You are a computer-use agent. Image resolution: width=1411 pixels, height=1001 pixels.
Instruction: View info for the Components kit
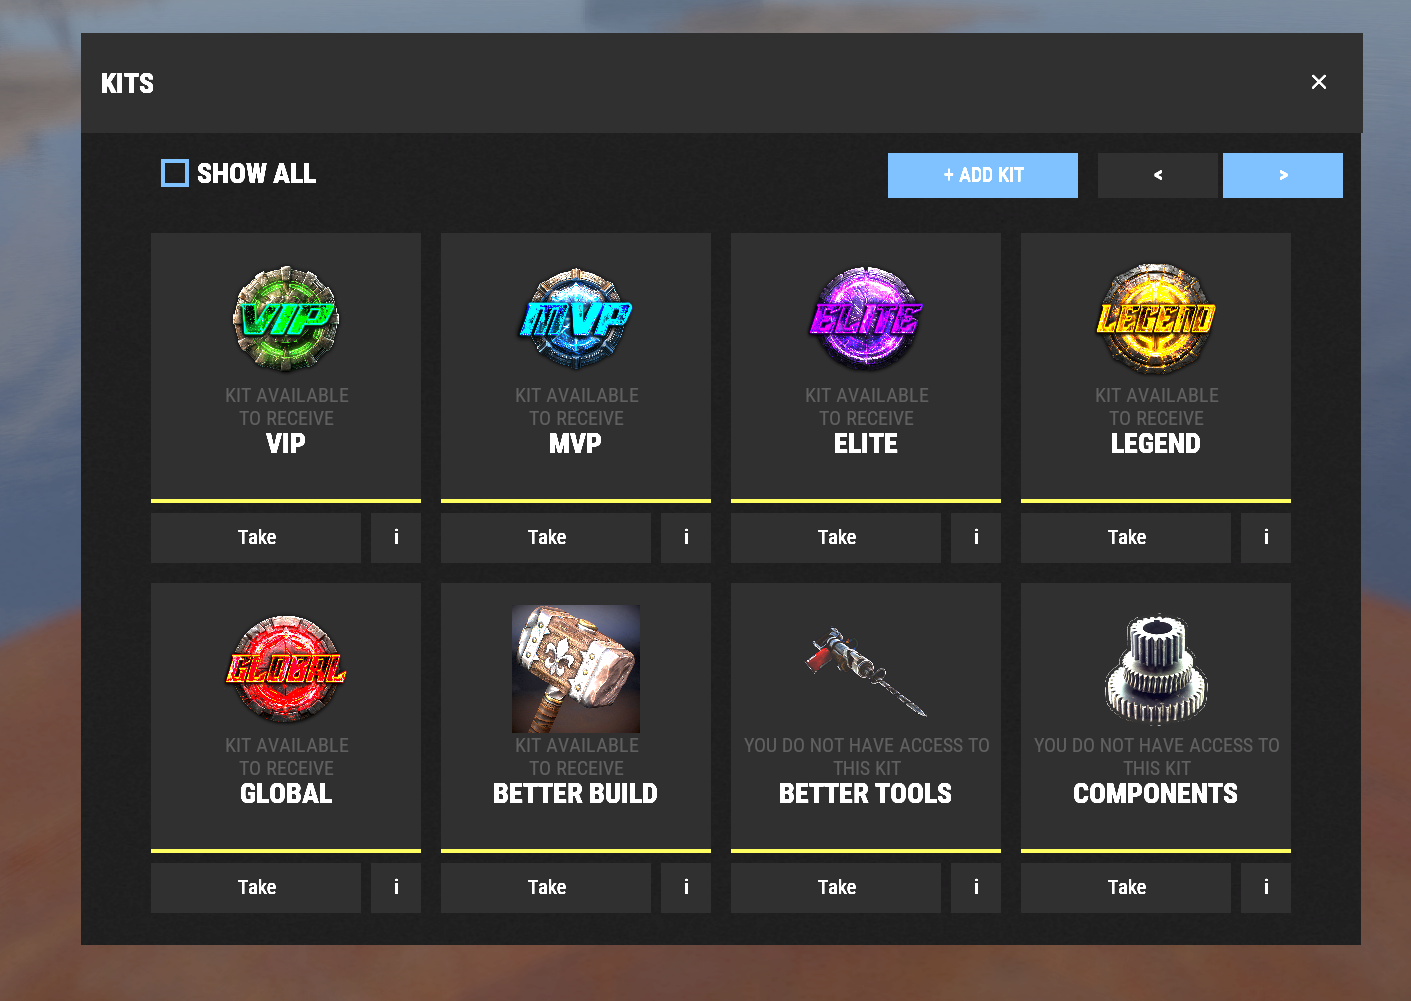coord(1266,888)
